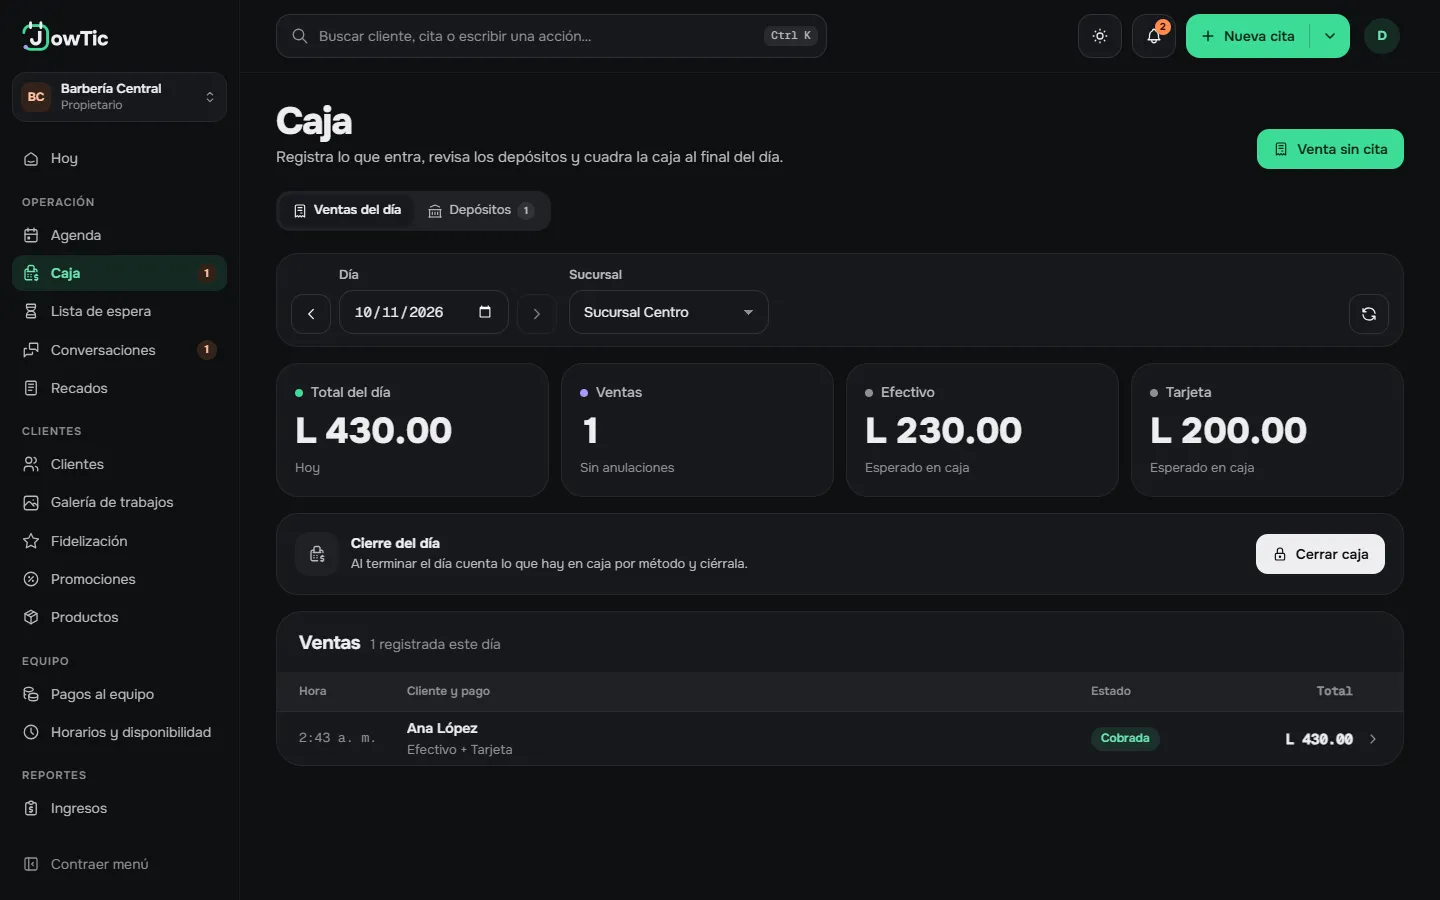Image resolution: width=1440 pixels, height=900 pixels.
Task: Click the Ventas count card
Action: click(697, 430)
